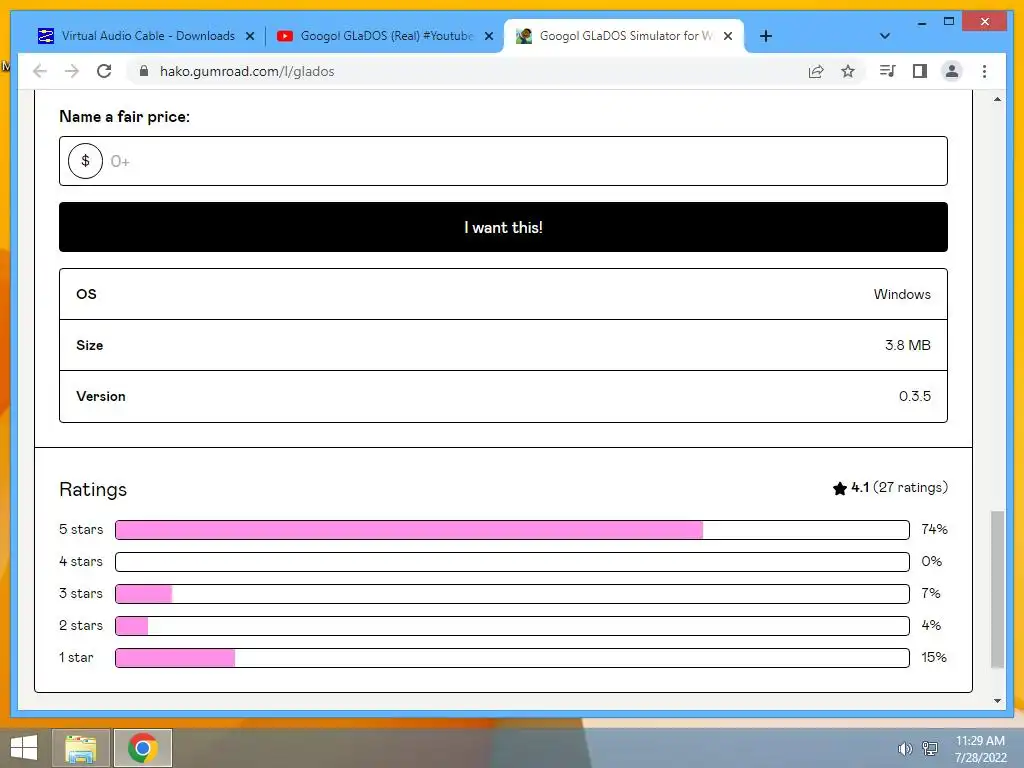
Task: Click the '0.3.5' version value
Action: [914, 396]
